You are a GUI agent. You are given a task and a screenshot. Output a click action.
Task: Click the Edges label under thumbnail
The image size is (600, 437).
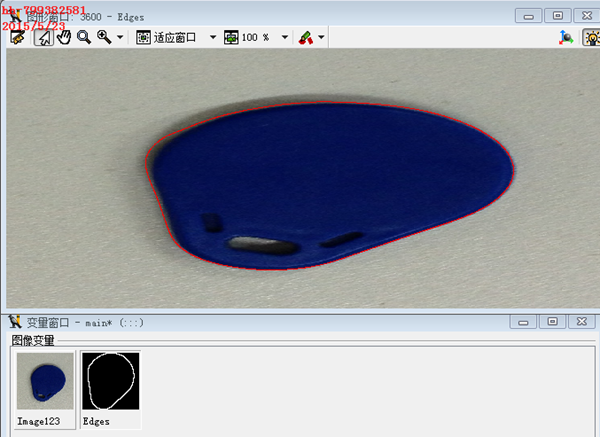click(96, 421)
